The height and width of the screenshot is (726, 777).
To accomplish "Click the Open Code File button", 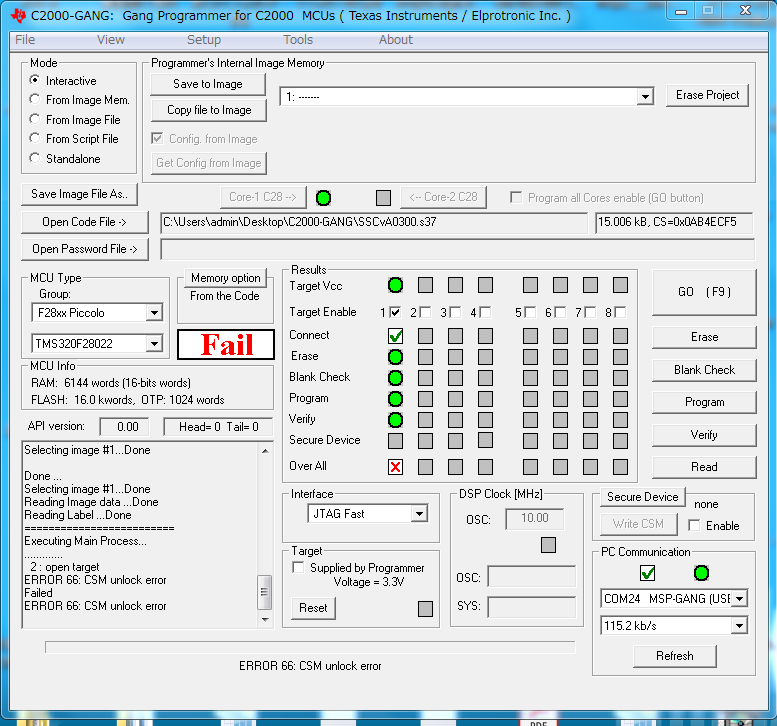I will click(85, 222).
